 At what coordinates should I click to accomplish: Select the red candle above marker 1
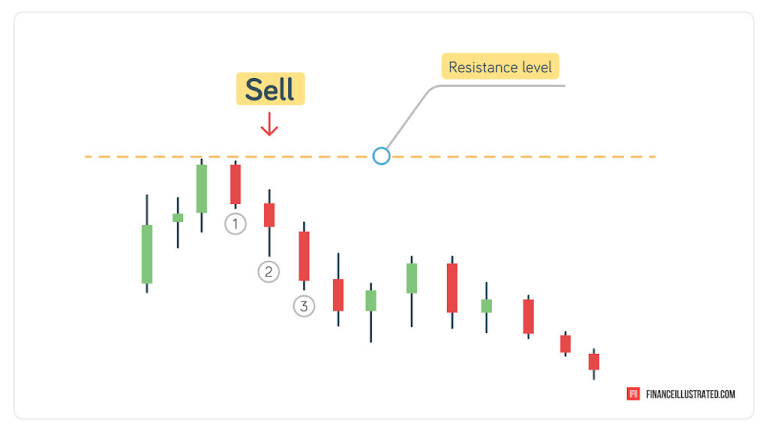pos(236,184)
